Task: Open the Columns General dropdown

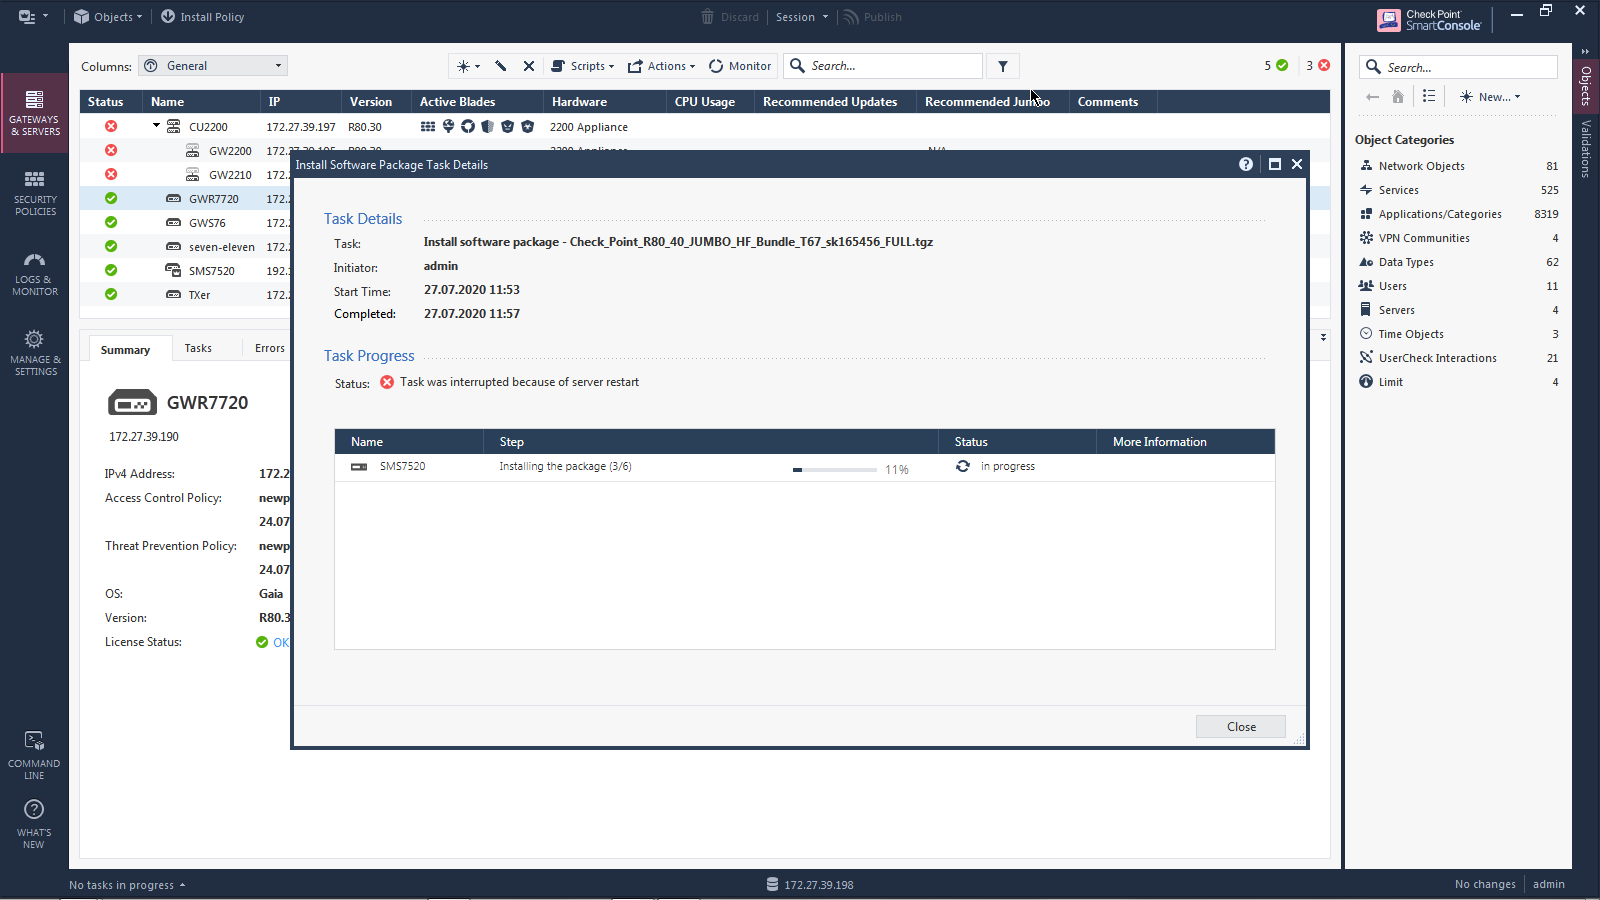Action: pos(212,65)
